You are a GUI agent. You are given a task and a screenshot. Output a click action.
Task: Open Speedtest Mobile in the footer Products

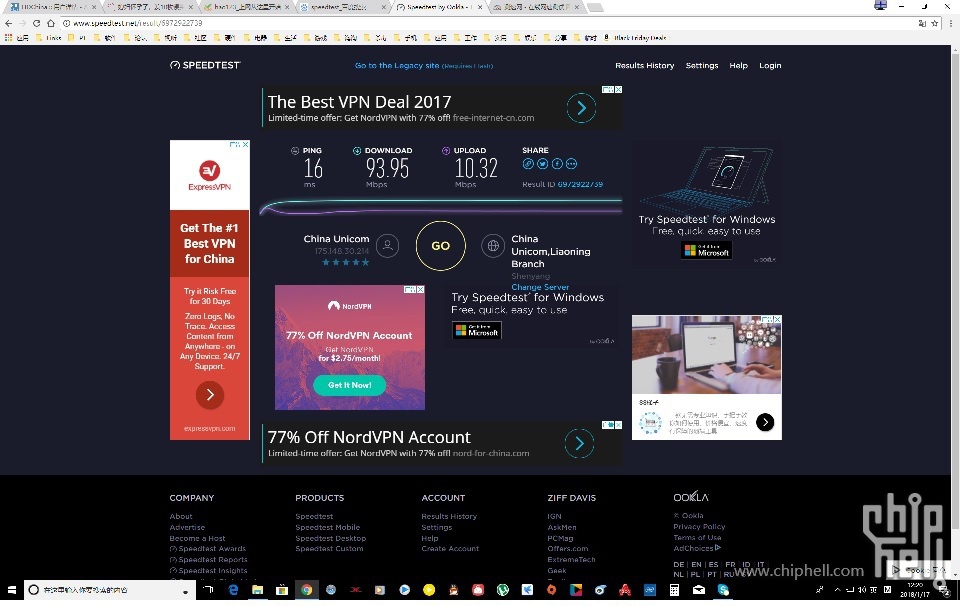point(328,527)
